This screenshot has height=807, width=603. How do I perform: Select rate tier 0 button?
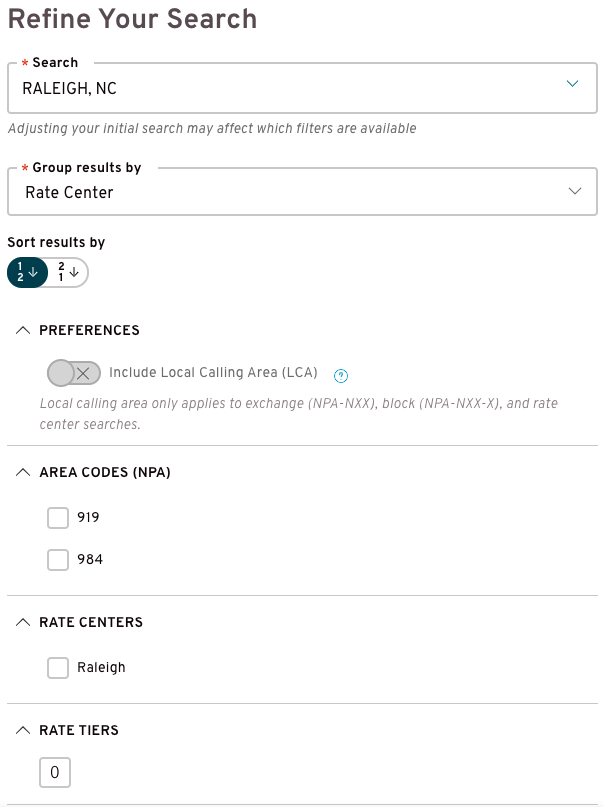[x=55, y=773]
